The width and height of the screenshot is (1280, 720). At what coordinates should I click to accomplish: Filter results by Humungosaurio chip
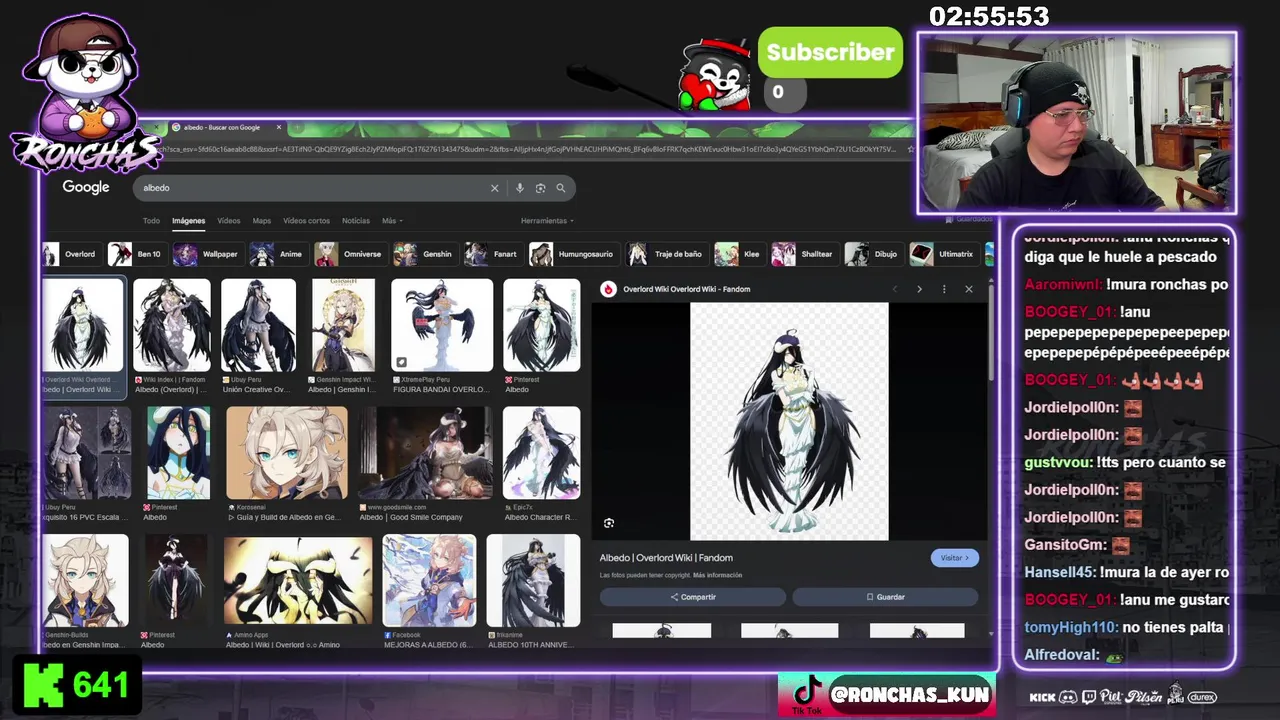[x=573, y=254]
